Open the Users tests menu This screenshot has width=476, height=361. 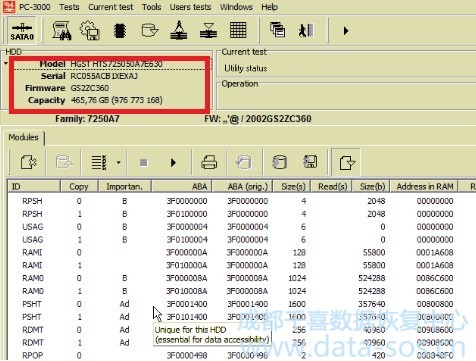pos(190,7)
